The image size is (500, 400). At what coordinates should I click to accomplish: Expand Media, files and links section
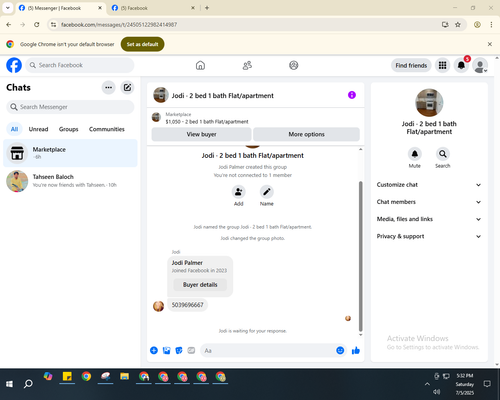coord(429,219)
